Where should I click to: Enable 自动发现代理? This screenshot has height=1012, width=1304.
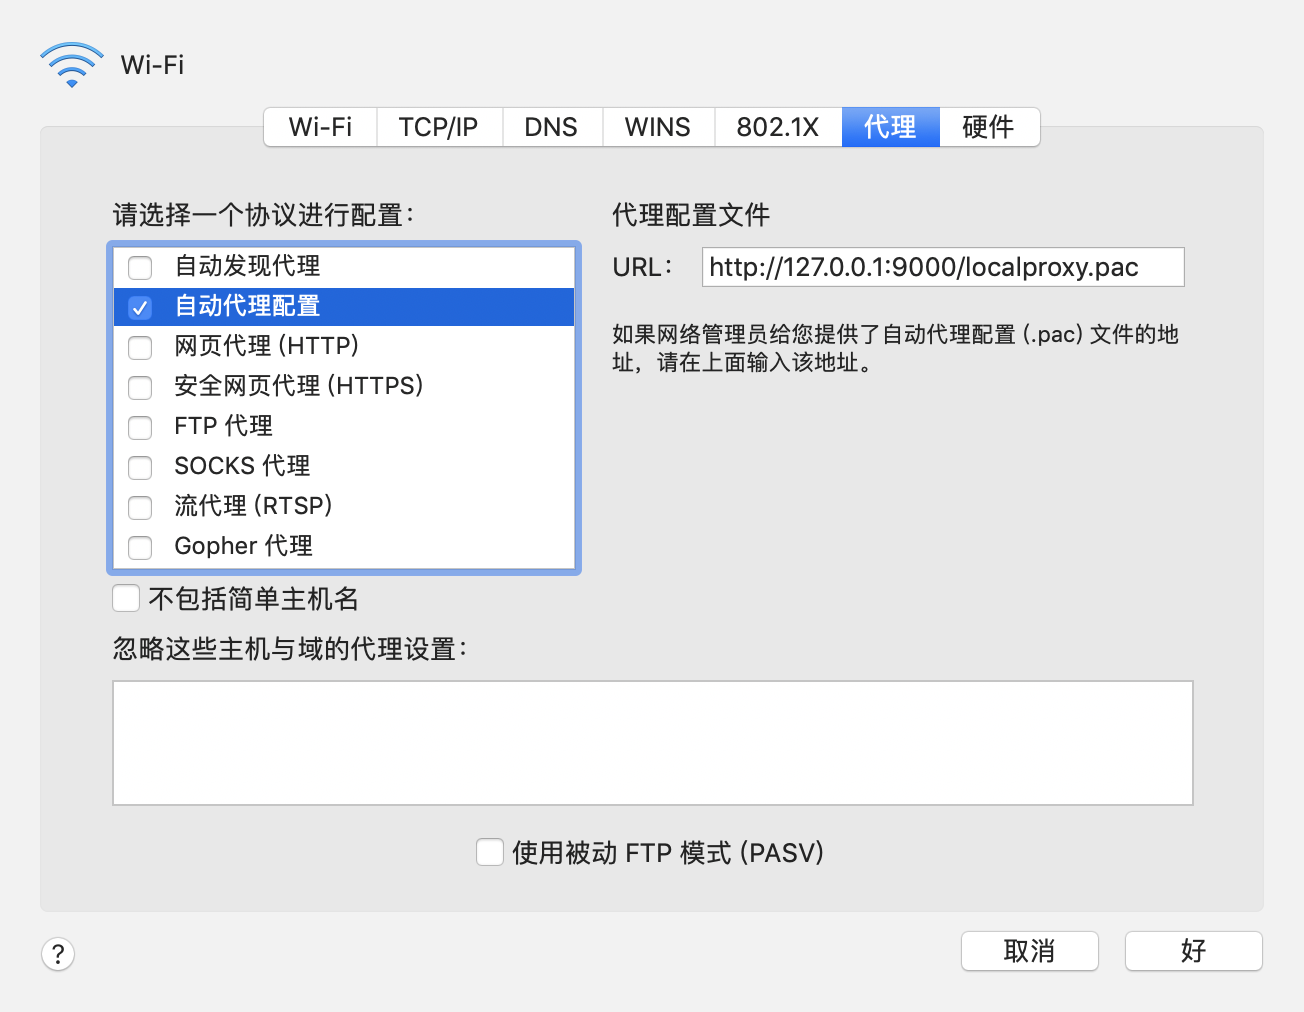coord(139,267)
